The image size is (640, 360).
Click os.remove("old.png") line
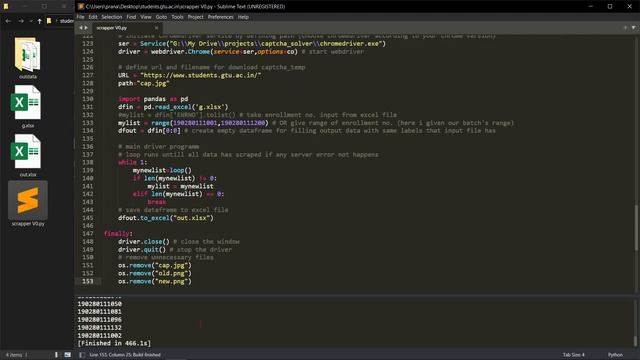[x=155, y=273]
